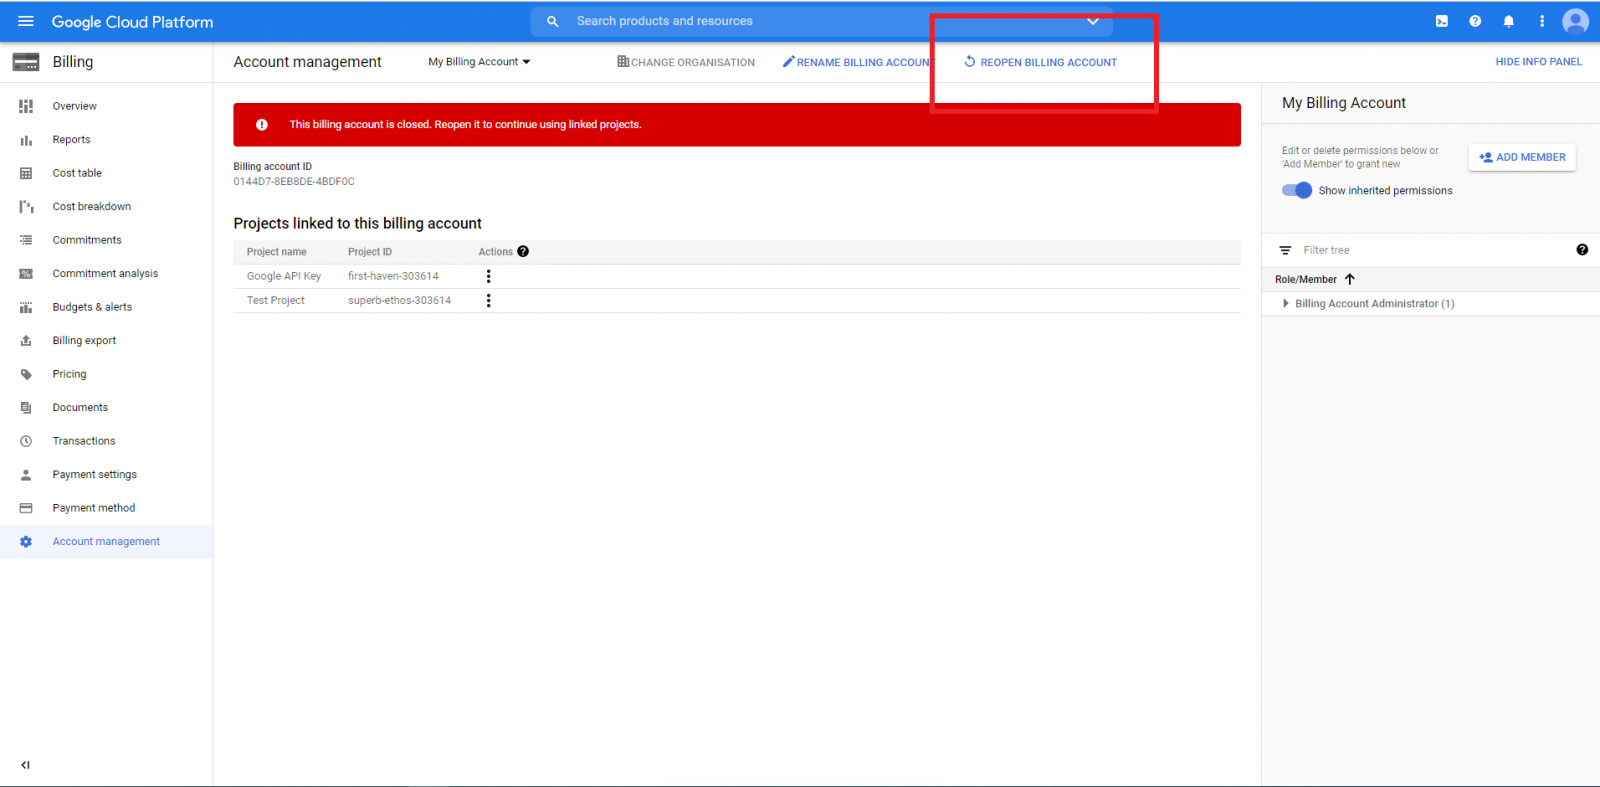Go to Budgets & alerts in sidebar

click(92, 307)
